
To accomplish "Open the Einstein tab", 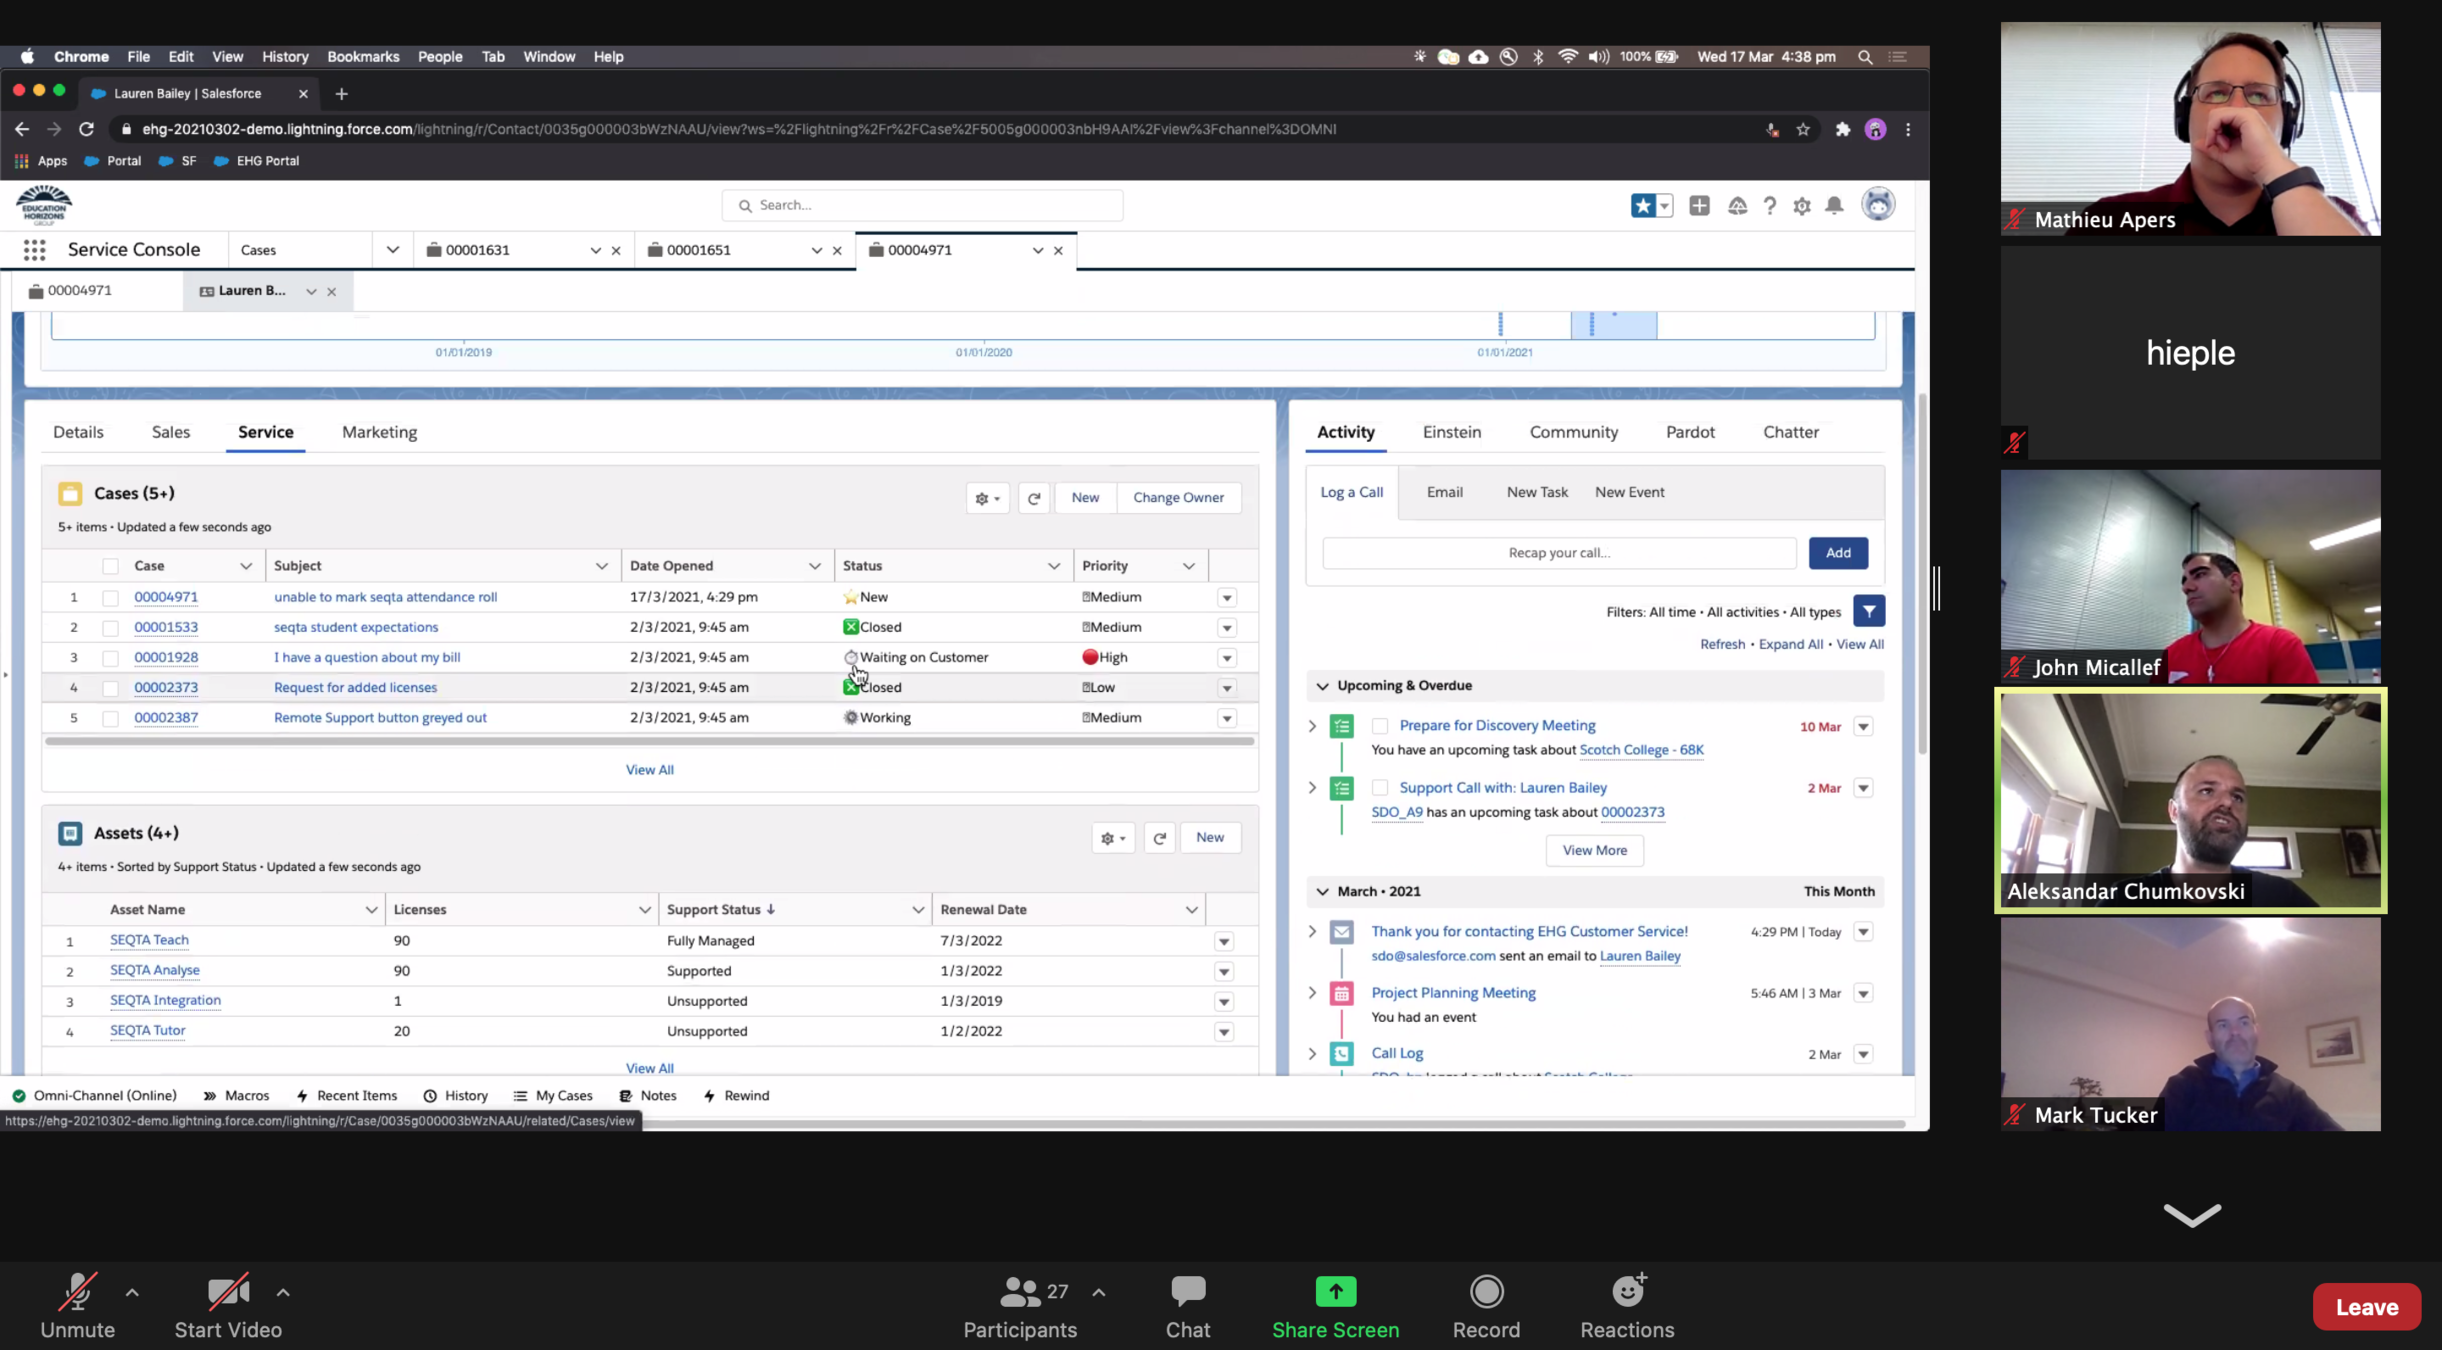I will pyautogui.click(x=1451, y=432).
